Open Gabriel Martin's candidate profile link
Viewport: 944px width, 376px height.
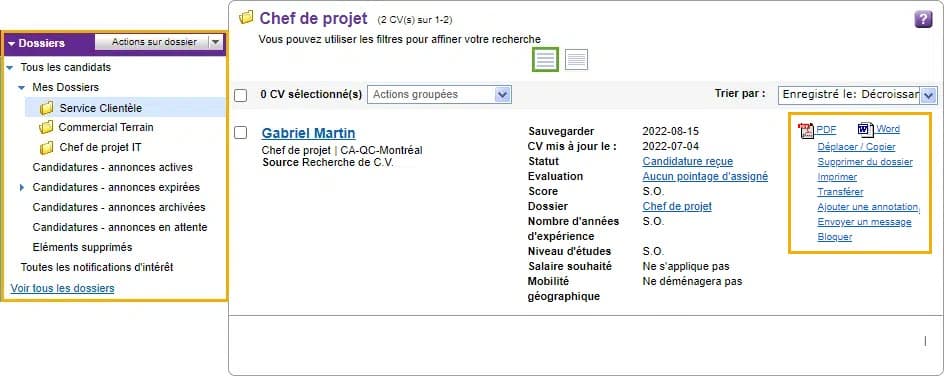[x=309, y=134]
